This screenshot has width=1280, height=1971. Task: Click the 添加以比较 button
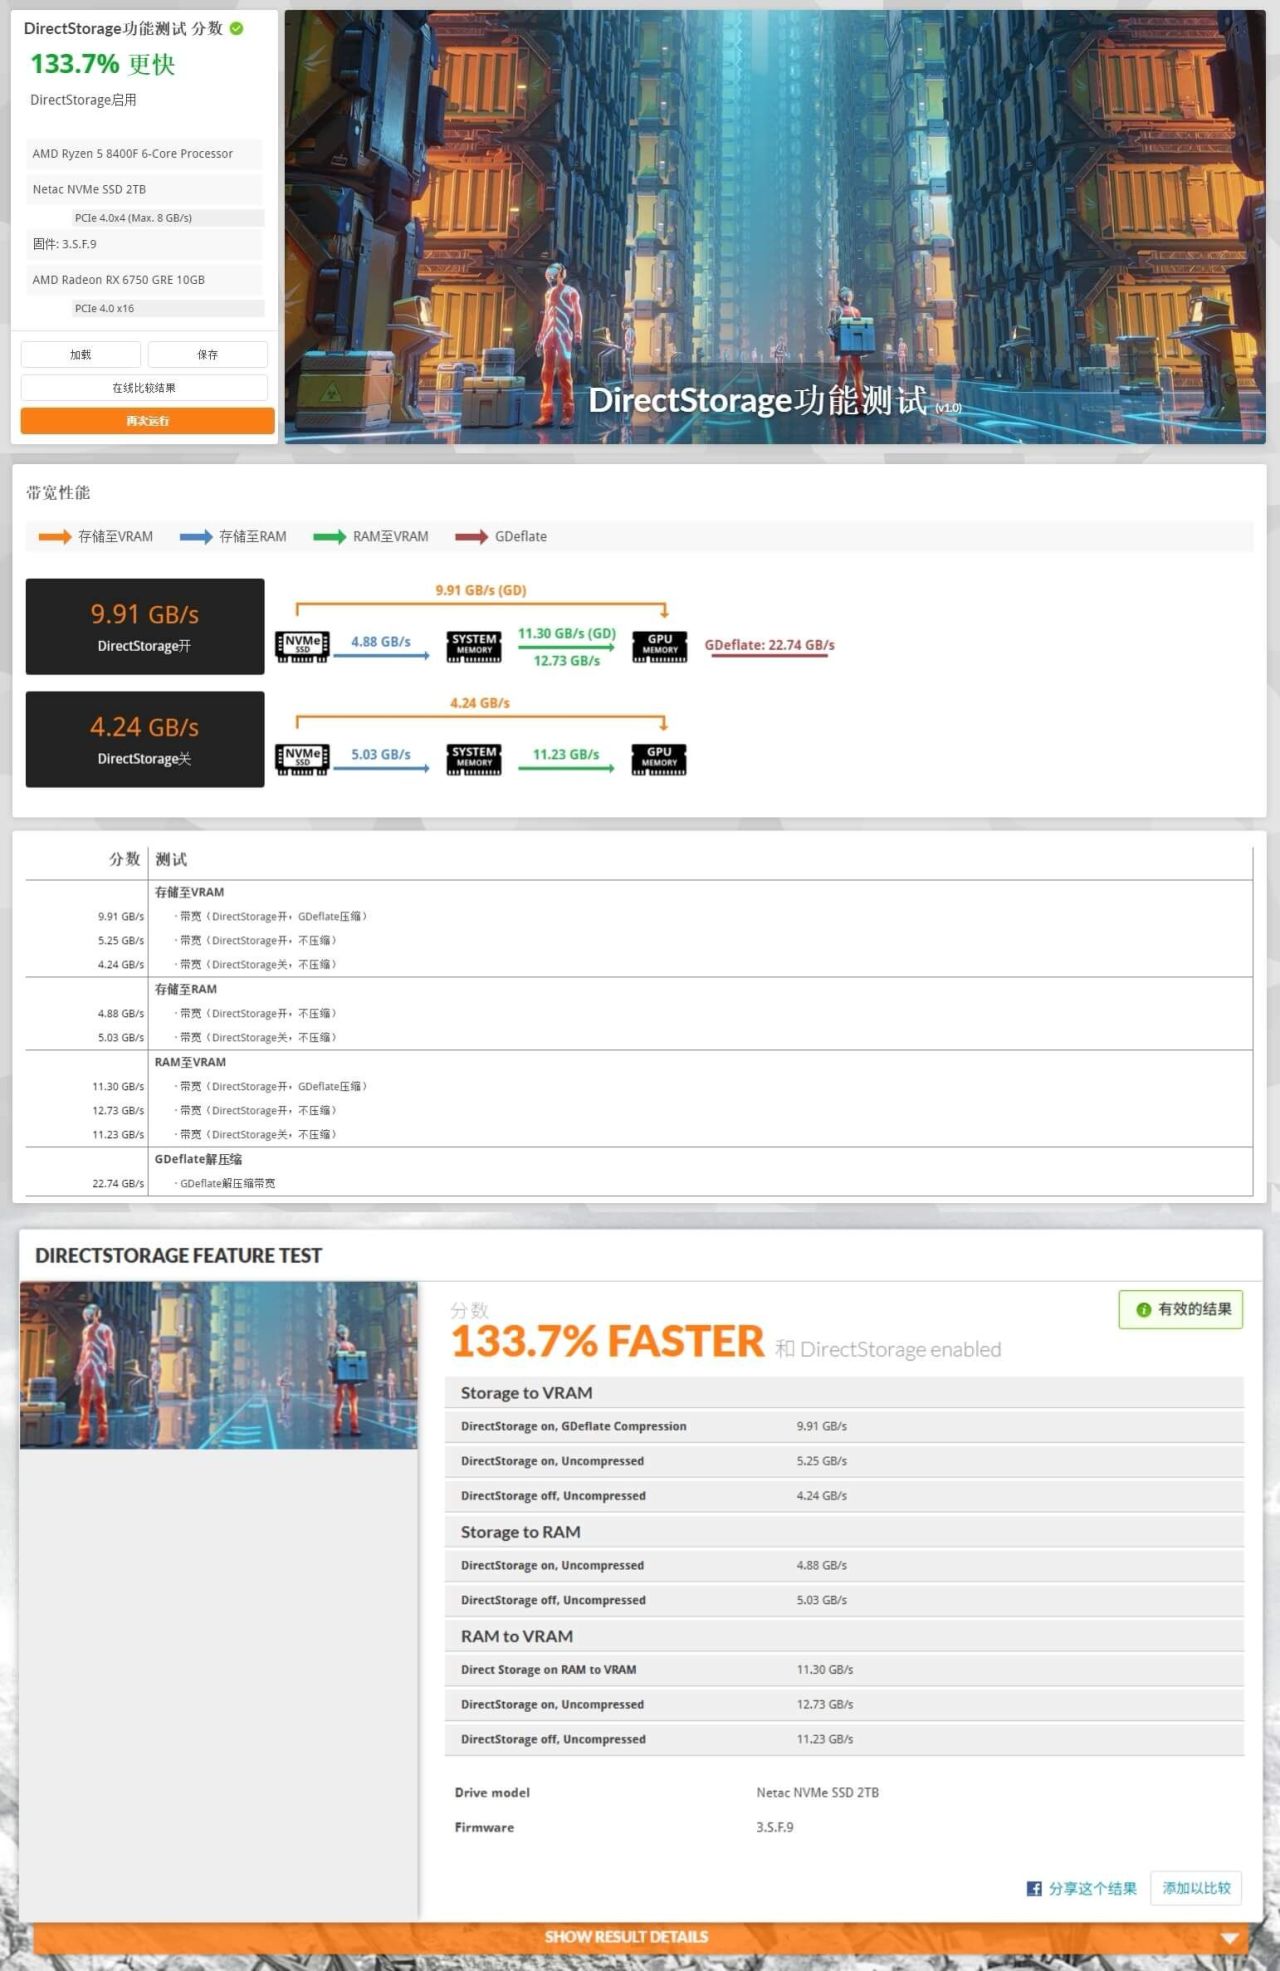coord(1196,1888)
